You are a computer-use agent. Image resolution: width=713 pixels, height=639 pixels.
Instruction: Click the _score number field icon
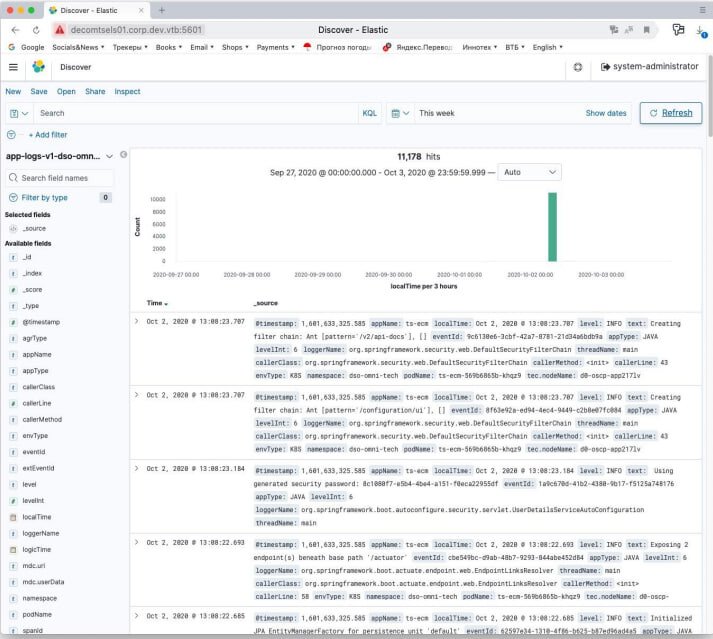point(13,290)
